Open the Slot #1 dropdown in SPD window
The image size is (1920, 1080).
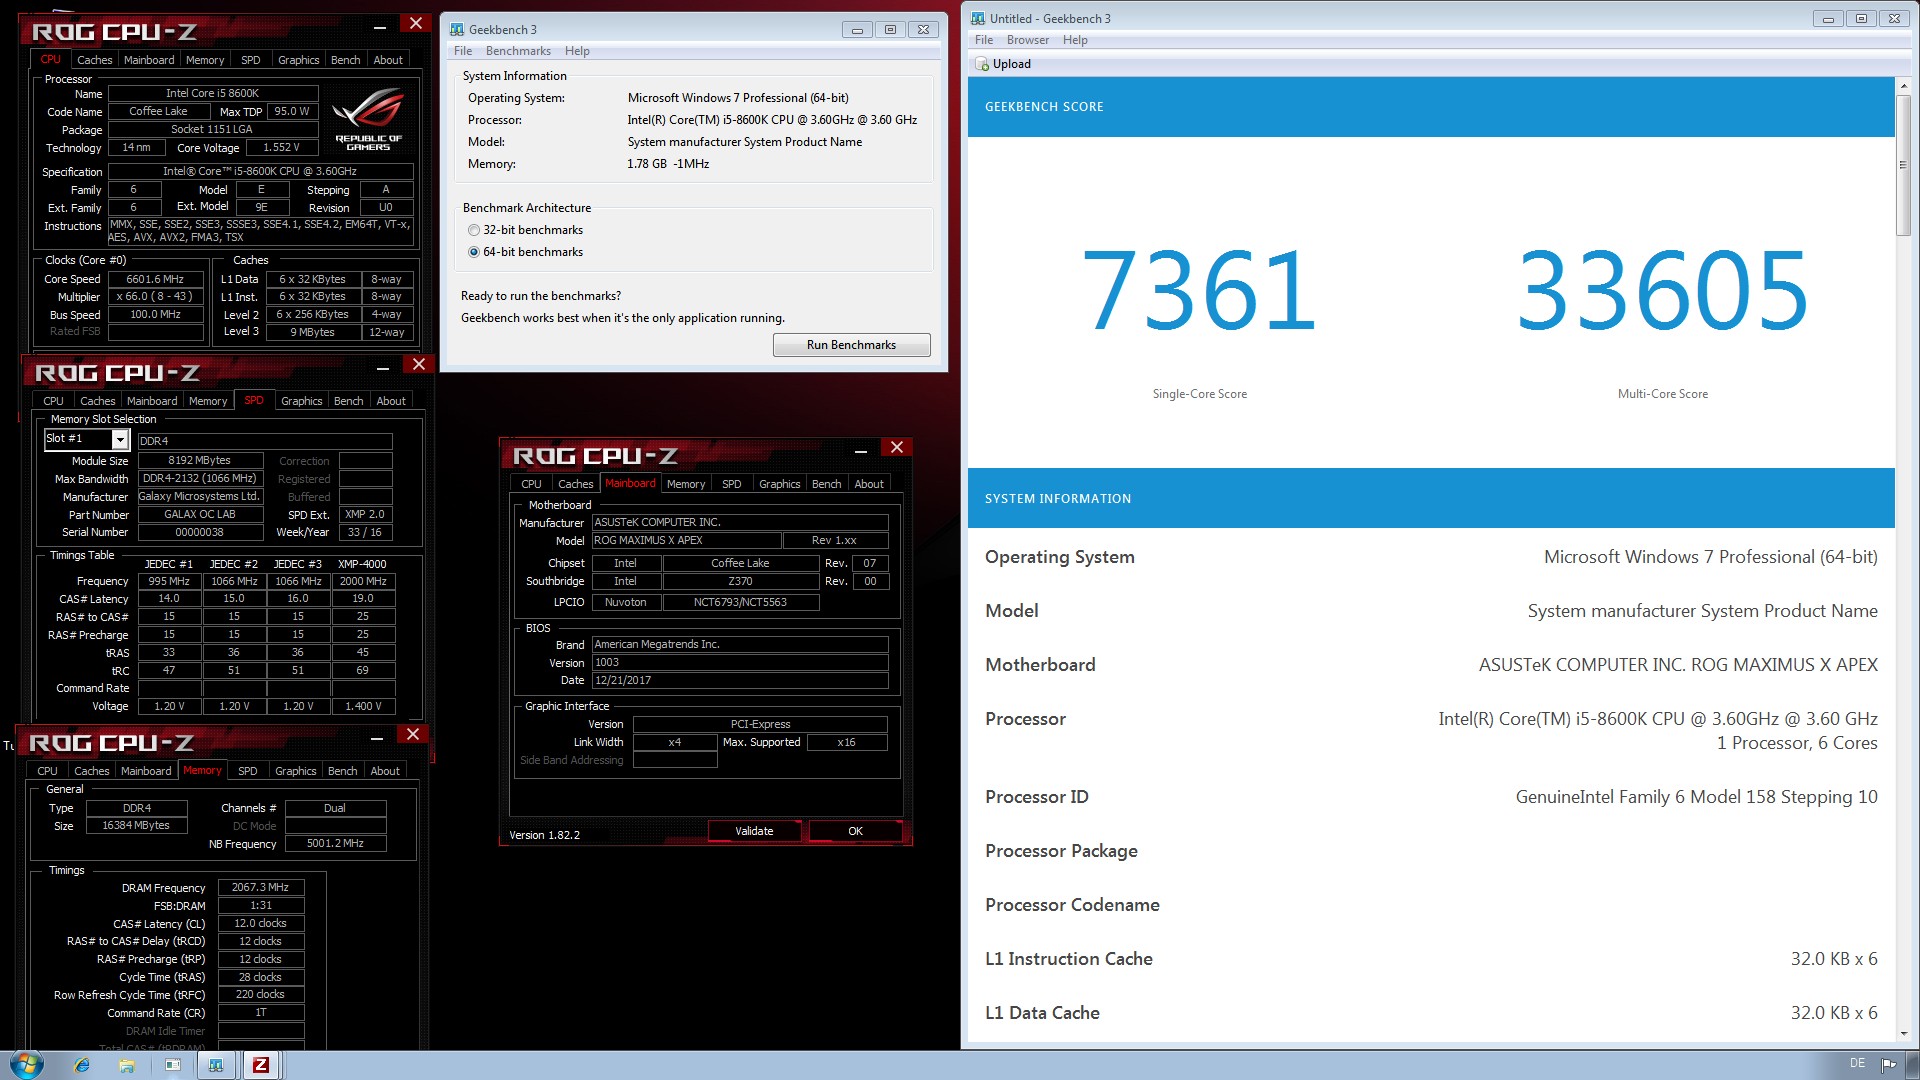tap(120, 439)
